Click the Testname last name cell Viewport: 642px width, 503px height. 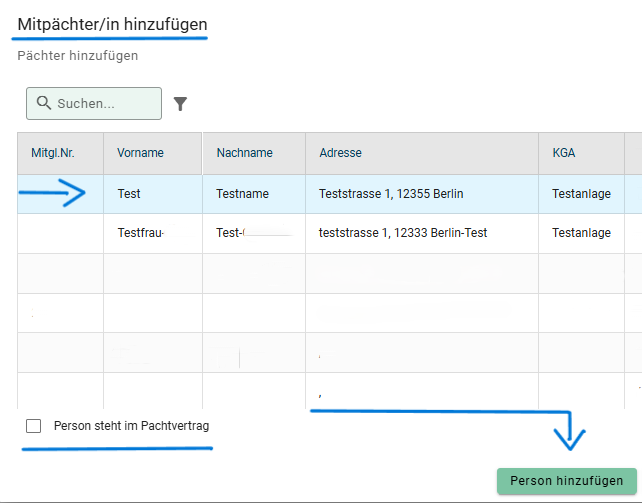[x=245, y=194]
